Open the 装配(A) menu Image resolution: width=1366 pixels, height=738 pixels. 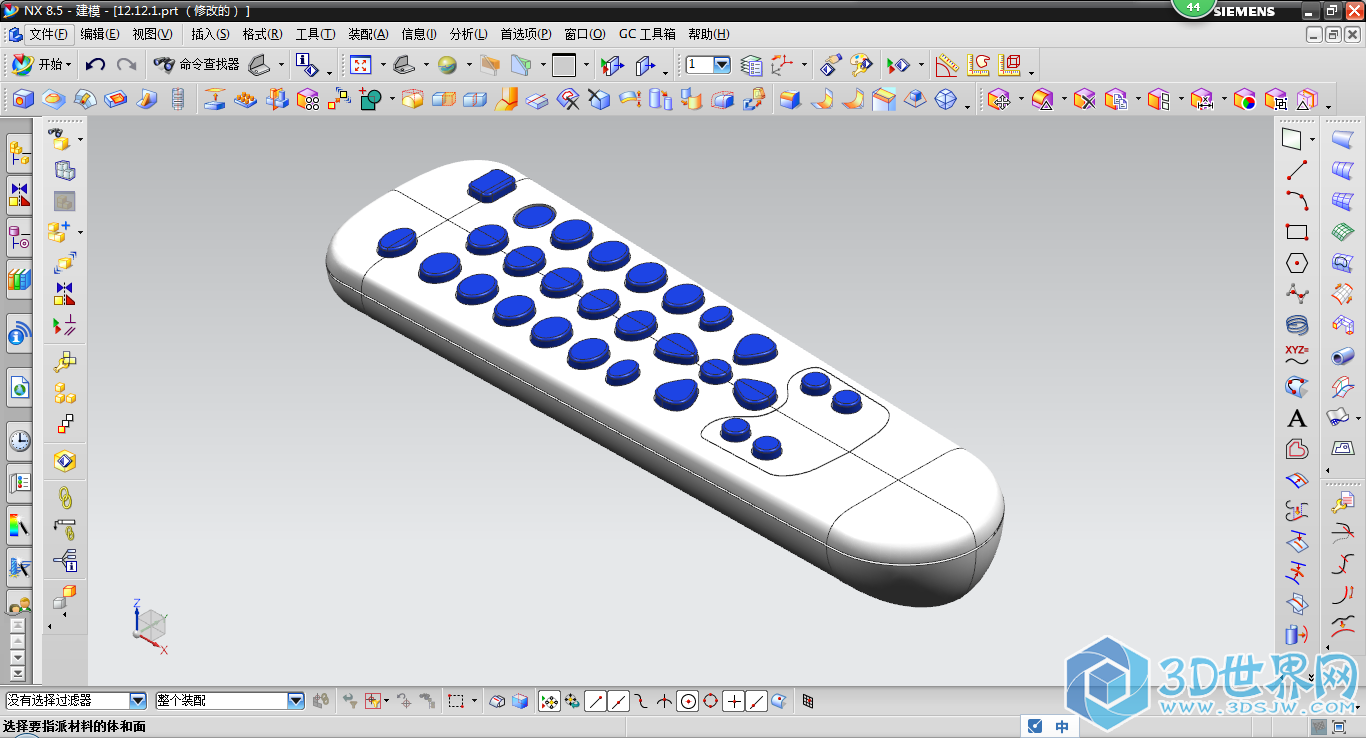pyautogui.click(x=368, y=34)
